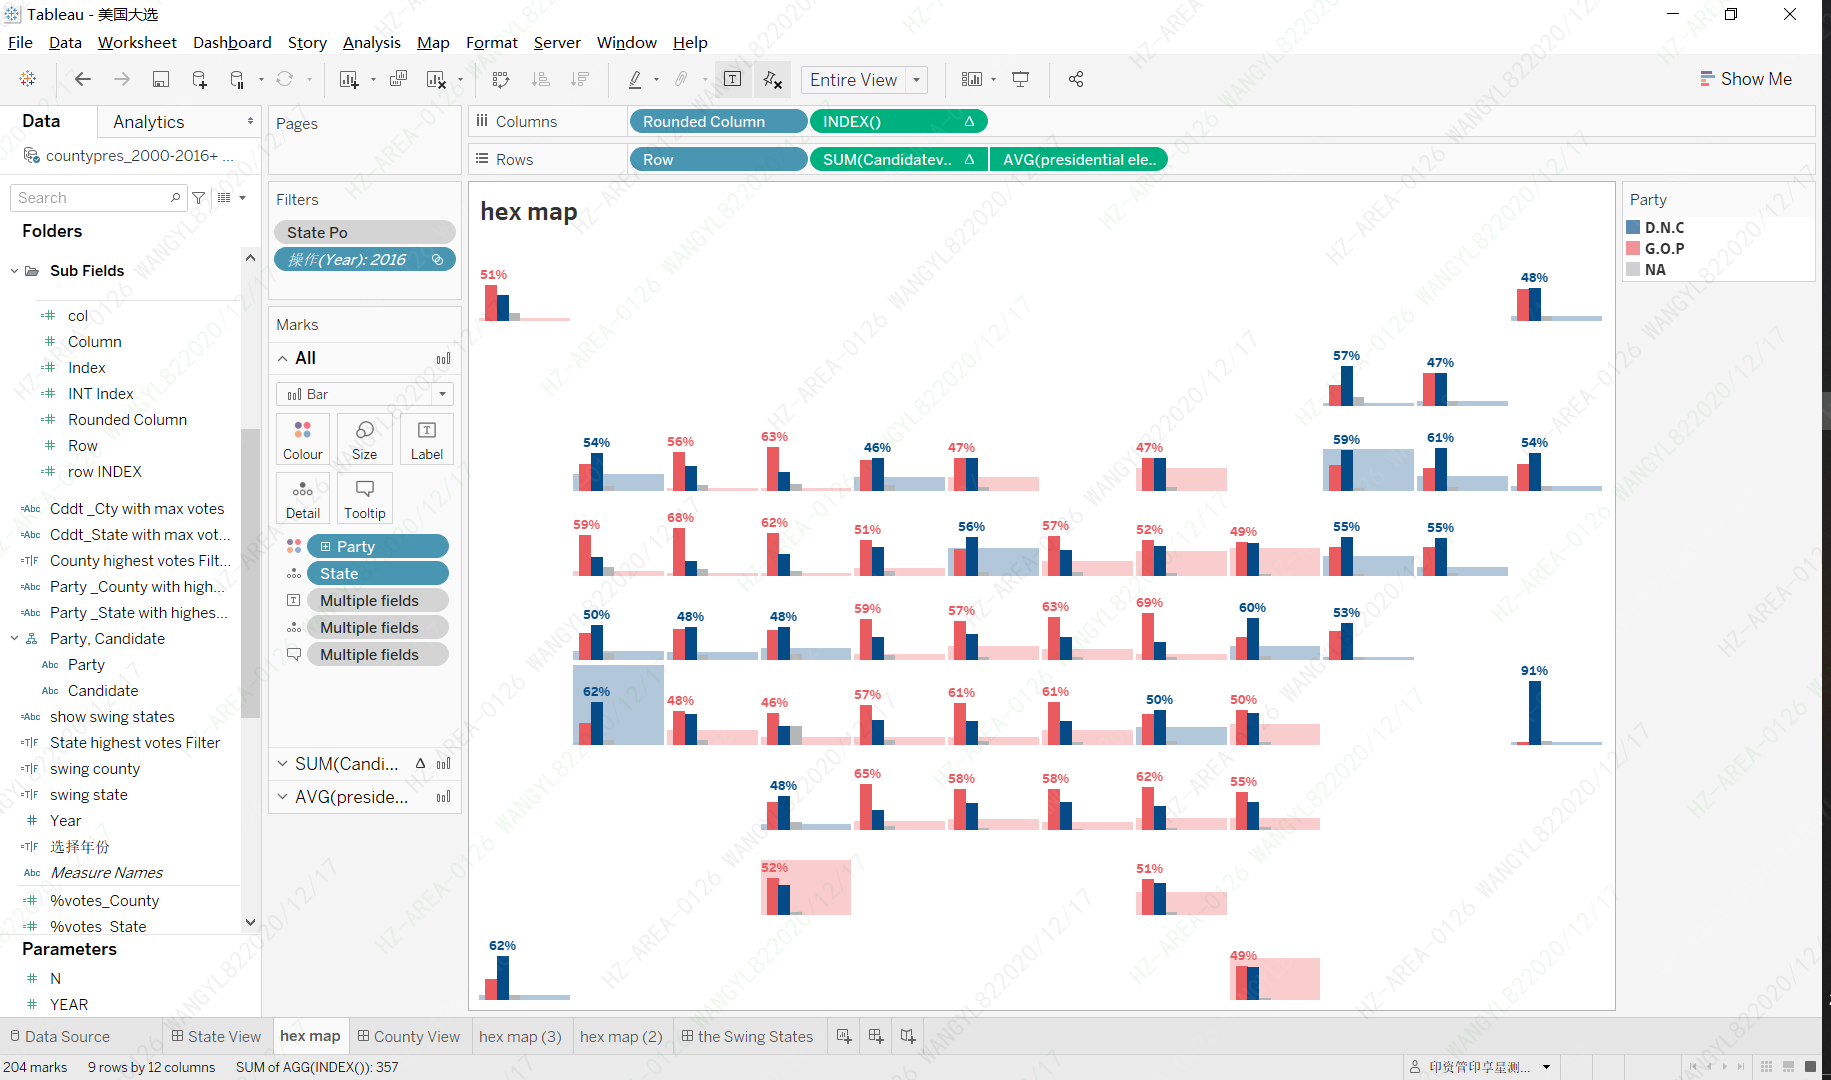Collapse the Sub Fields folder

click(x=14, y=271)
